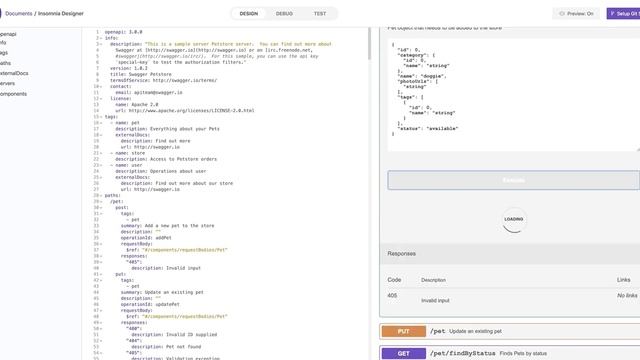This screenshot has height=360, width=640.
Task: Place cursor on version: 1.0.2 line
Action: 130,68
